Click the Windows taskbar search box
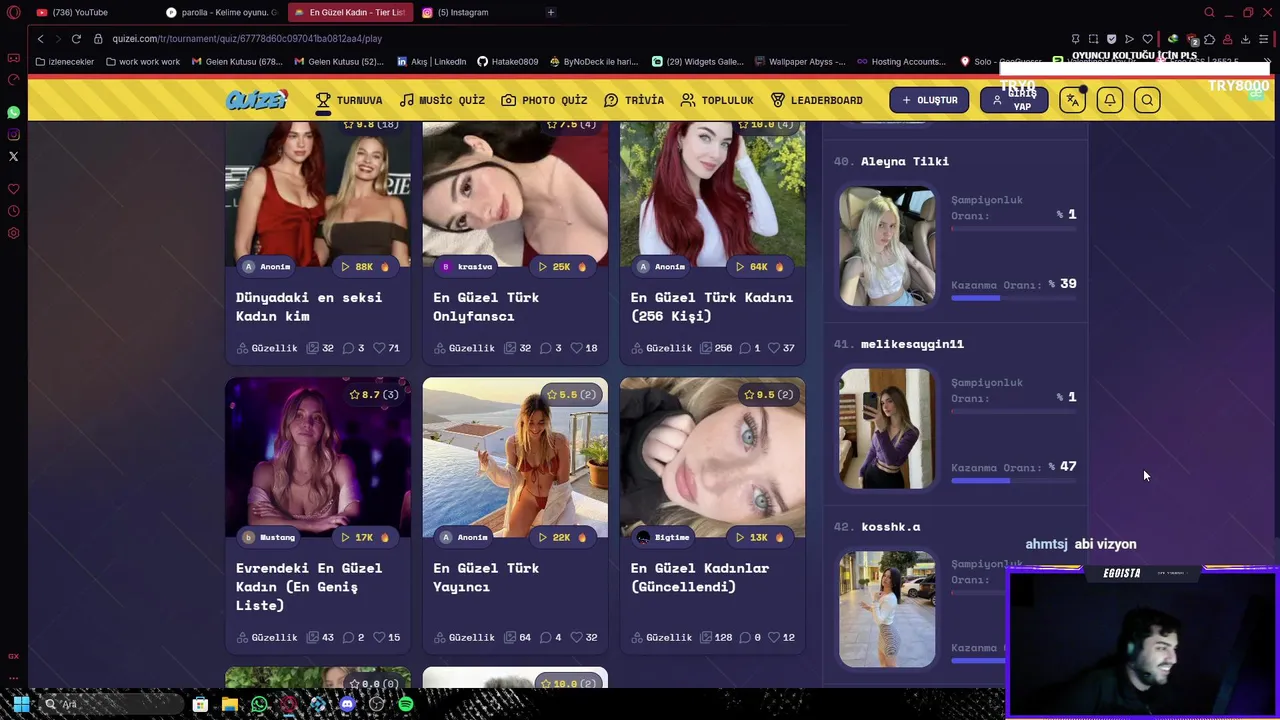 tap(112, 704)
